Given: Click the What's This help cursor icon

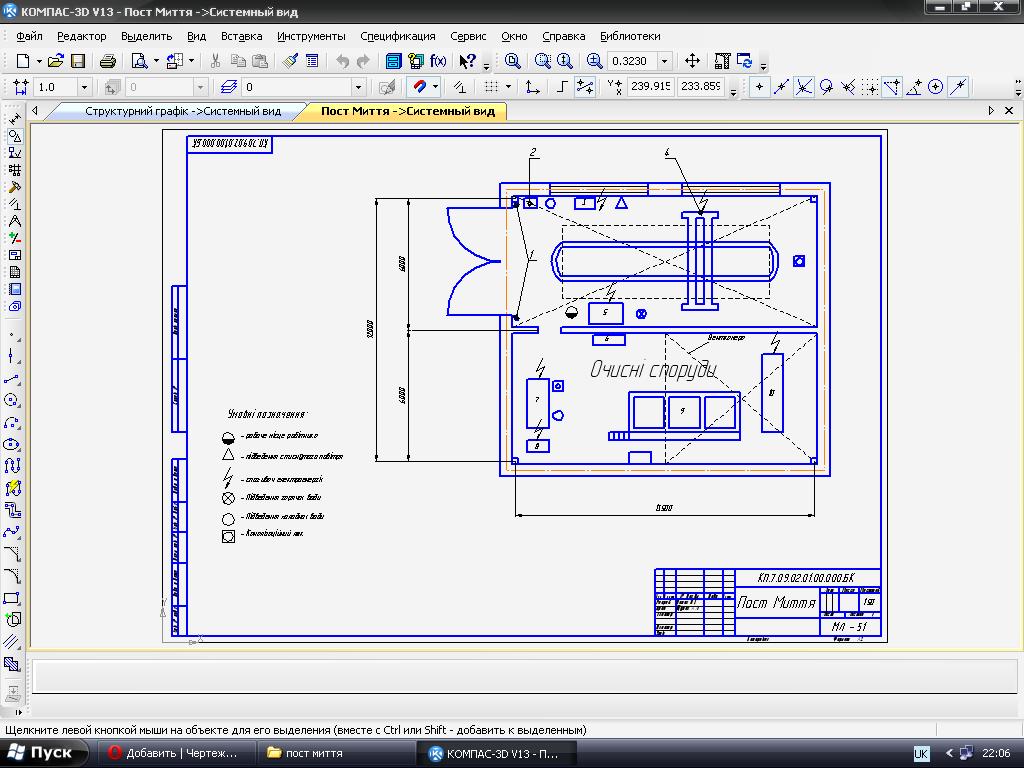Looking at the screenshot, I should point(467,61).
